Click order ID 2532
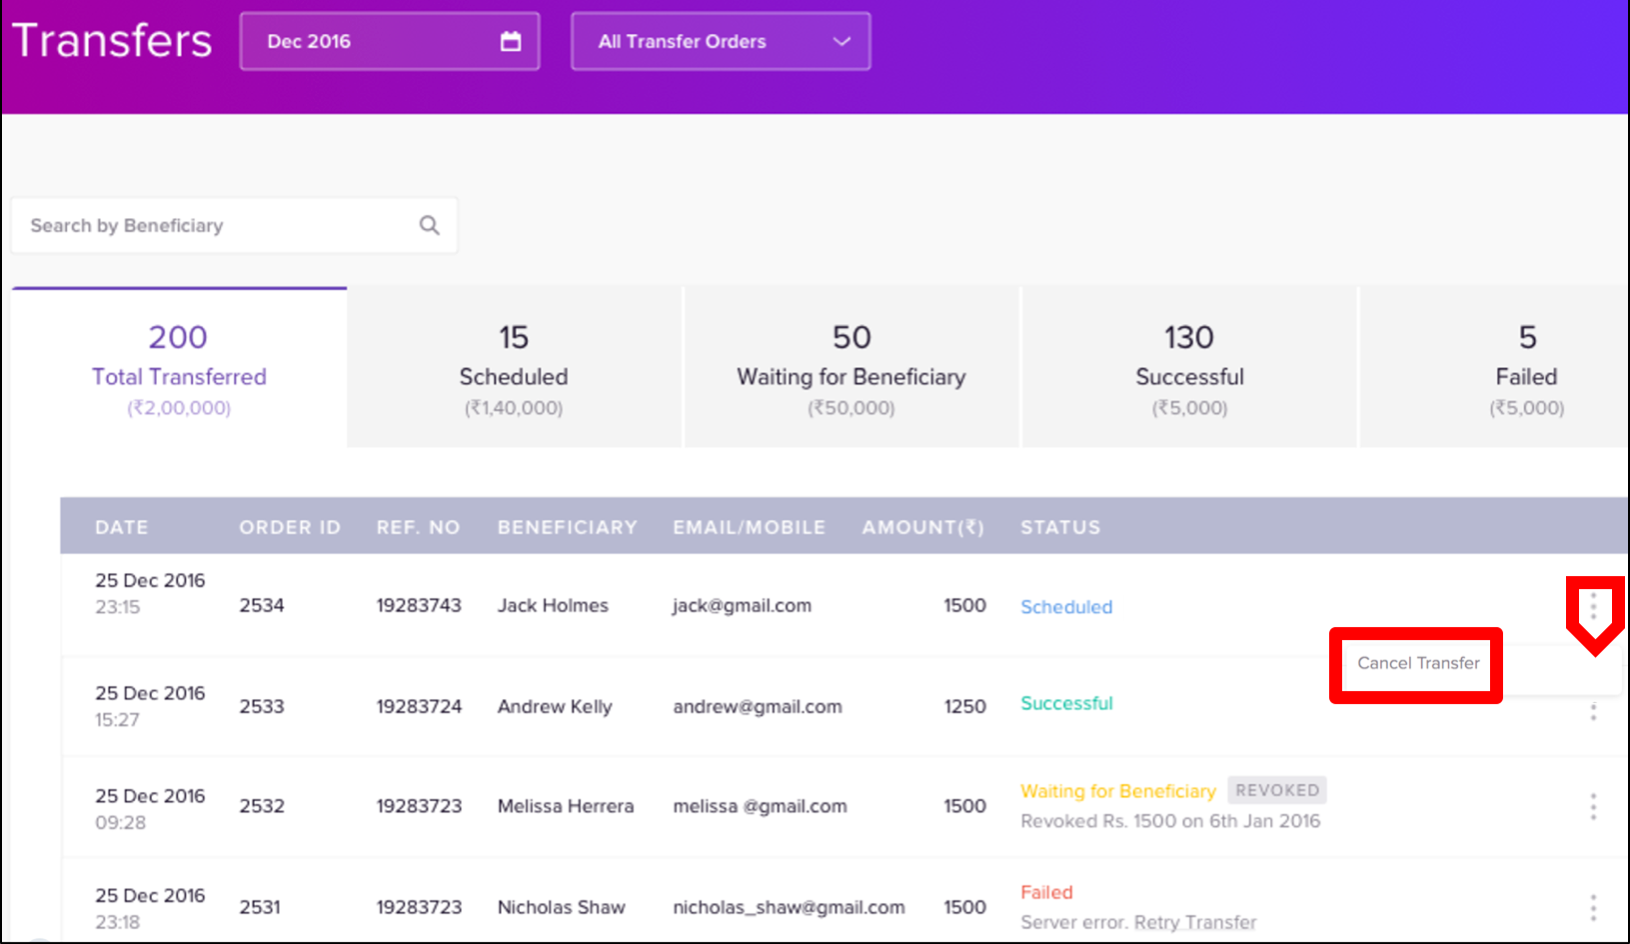Screen dimensions: 1630x944 tap(262, 806)
